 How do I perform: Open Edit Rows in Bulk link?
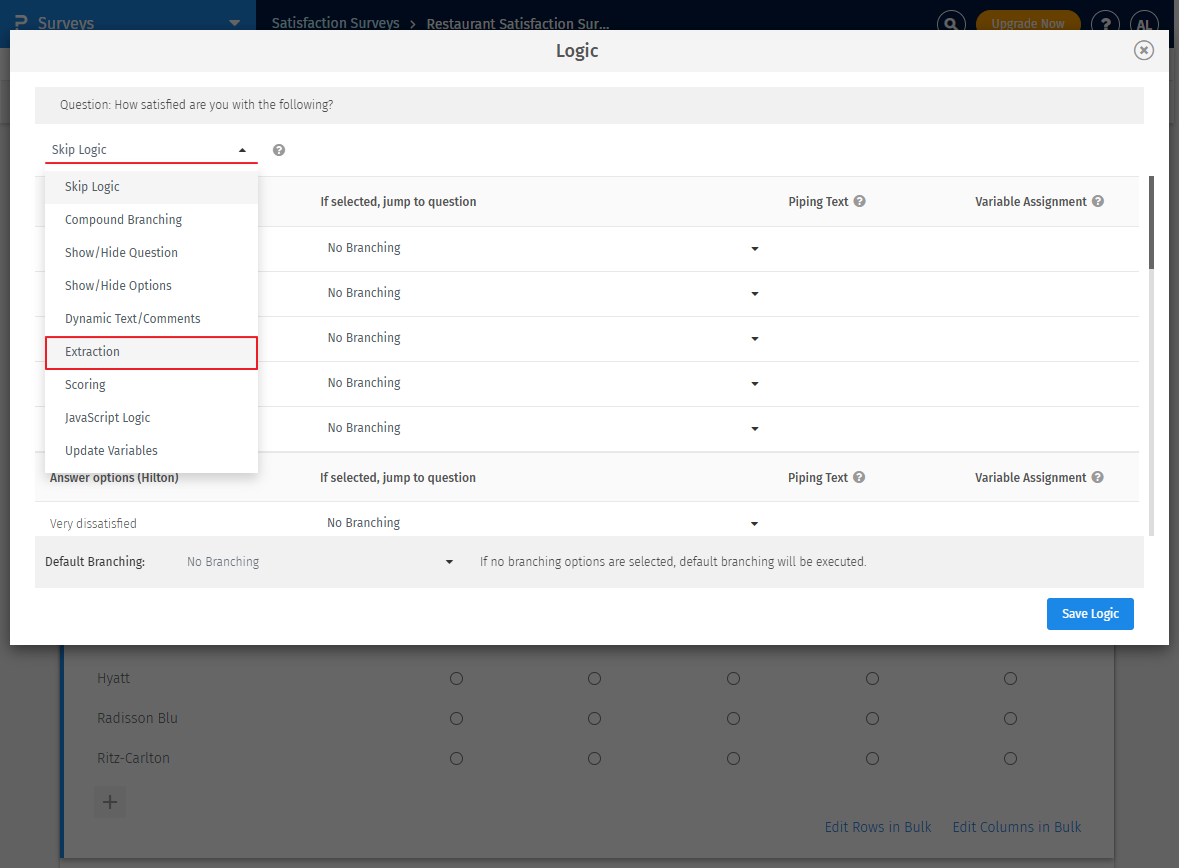pos(877,826)
